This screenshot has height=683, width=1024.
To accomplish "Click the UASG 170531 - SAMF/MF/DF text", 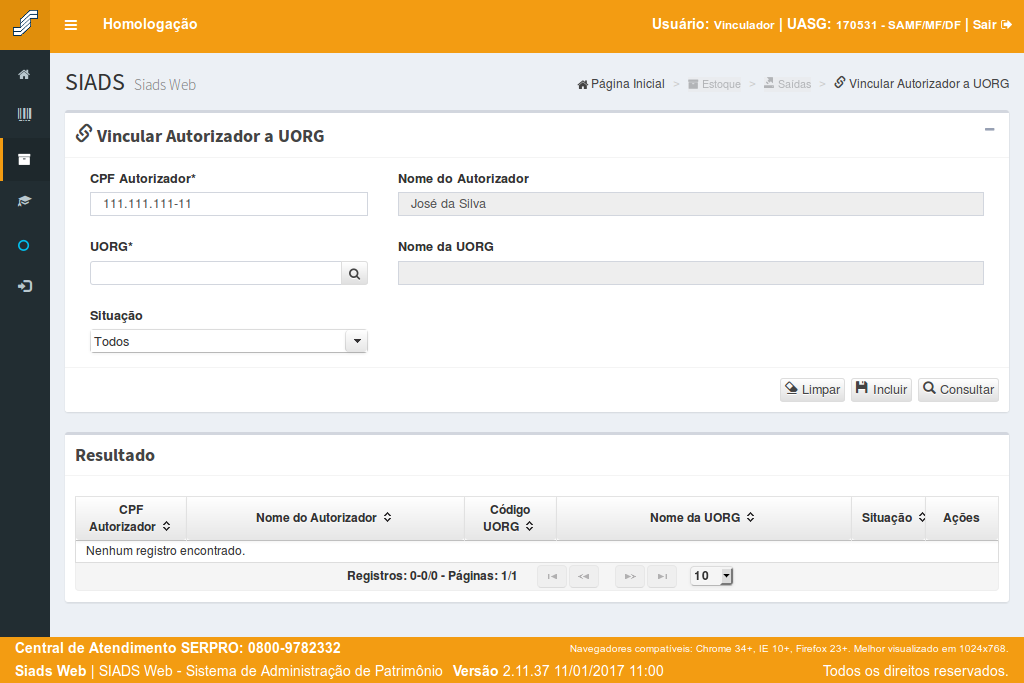I will click(874, 24).
